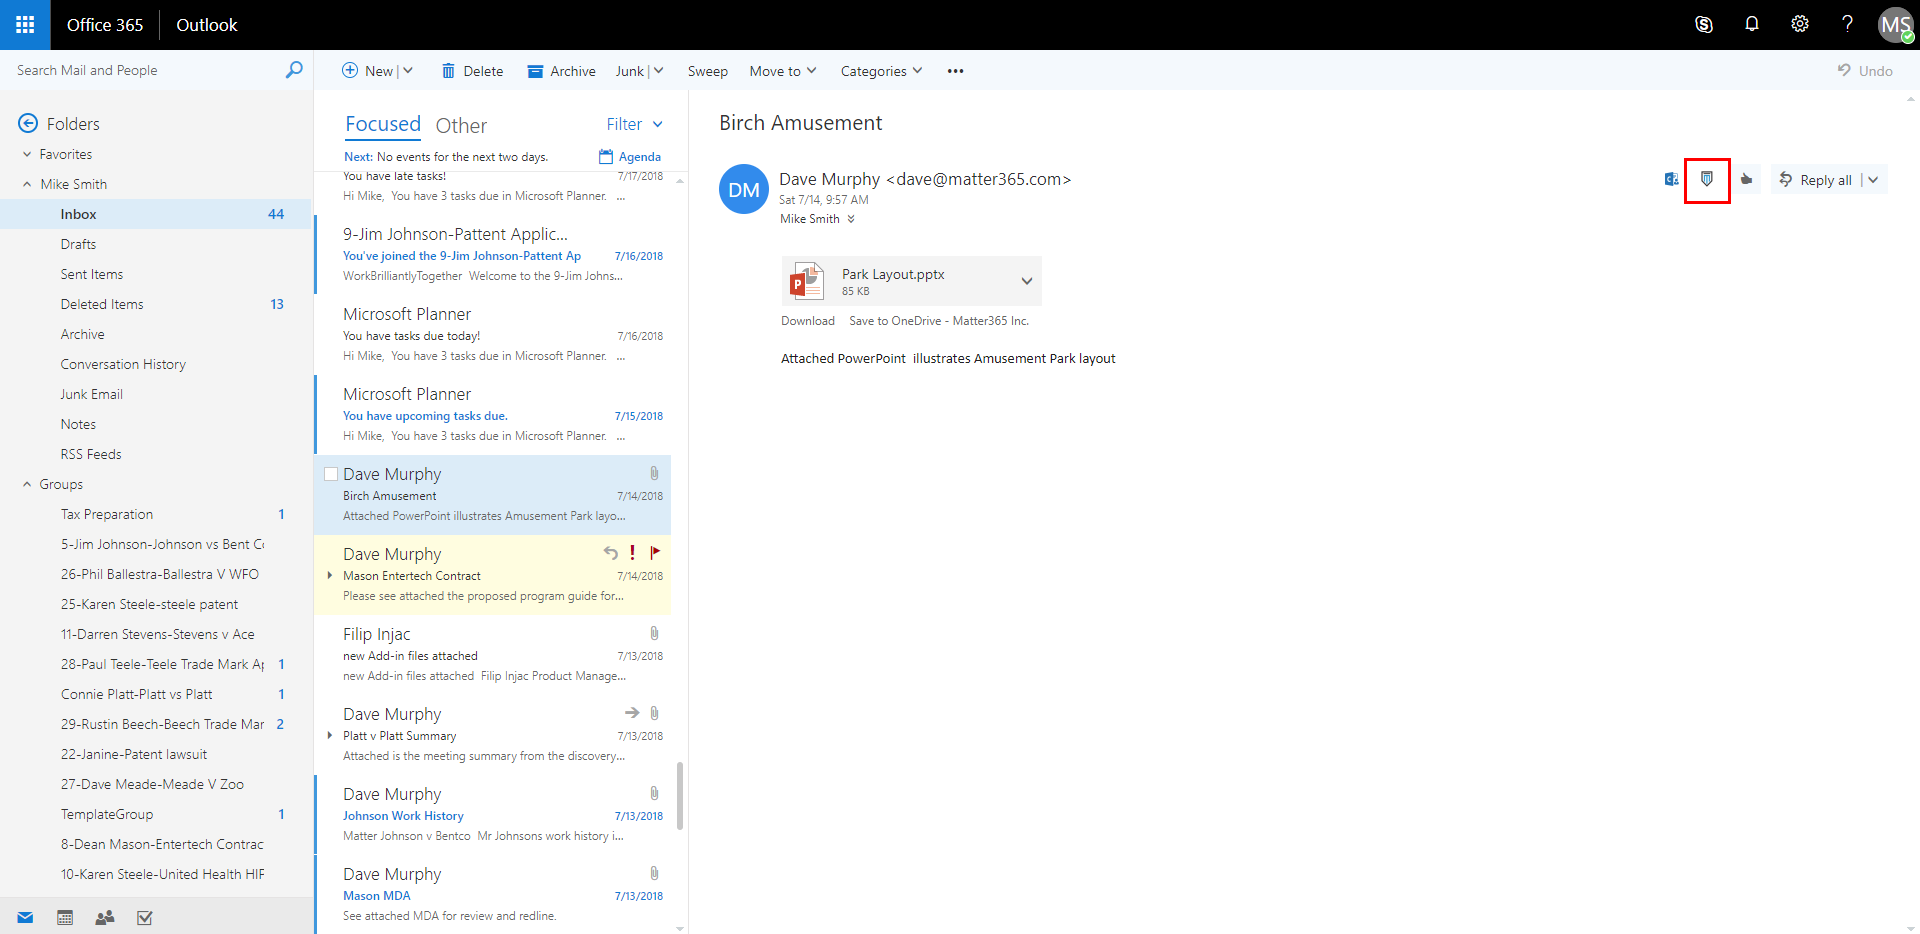Click Undo in the toolbar
The height and width of the screenshot is (934, 1920).
click(x=1865, y=71)
